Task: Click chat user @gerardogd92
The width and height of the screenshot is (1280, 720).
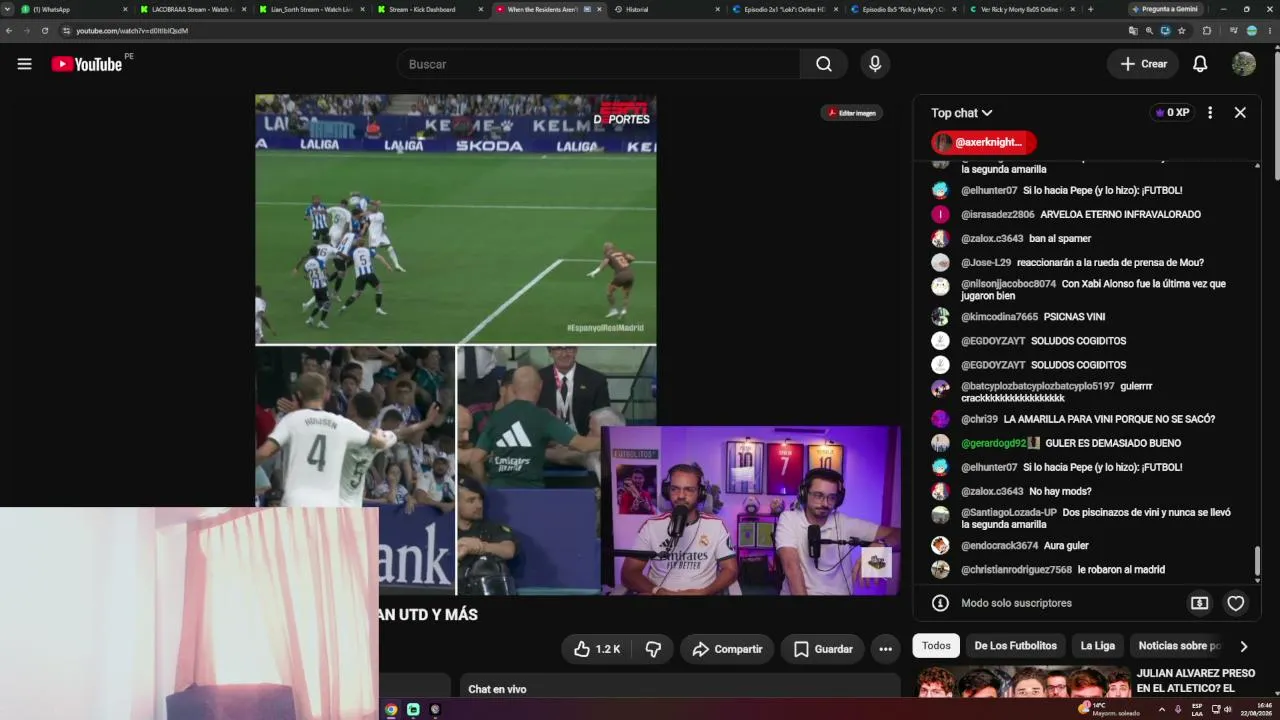Action: [994, 443]
